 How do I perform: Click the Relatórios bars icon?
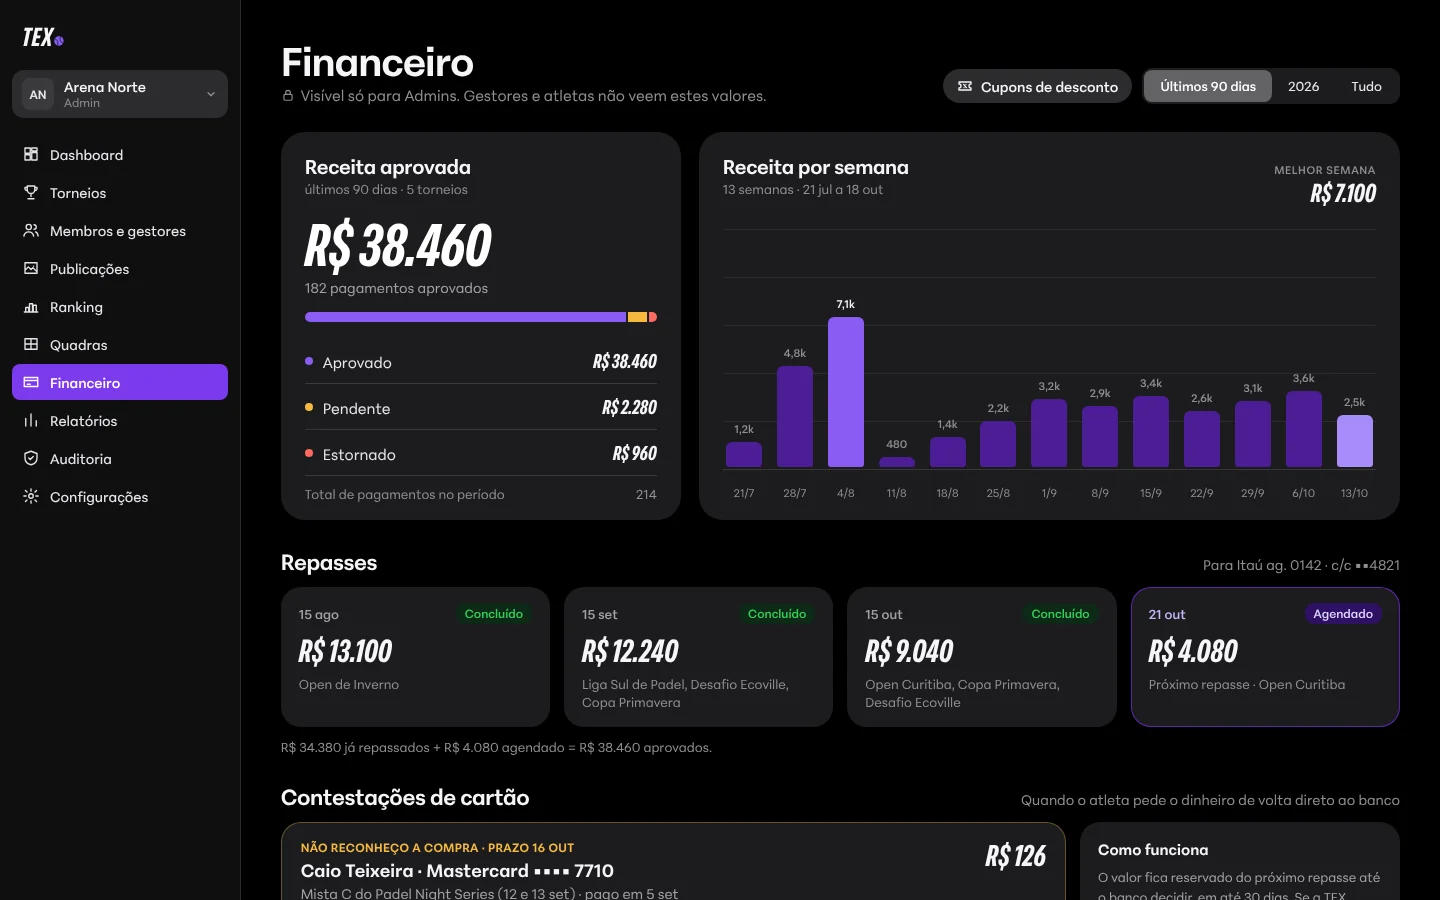point(31,421)
